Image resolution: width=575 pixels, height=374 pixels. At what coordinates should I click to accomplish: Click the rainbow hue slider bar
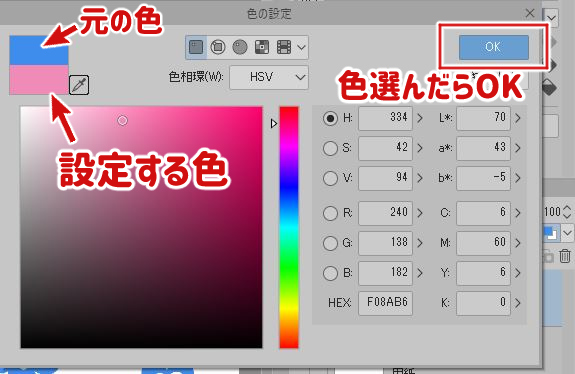coord(289,227)
